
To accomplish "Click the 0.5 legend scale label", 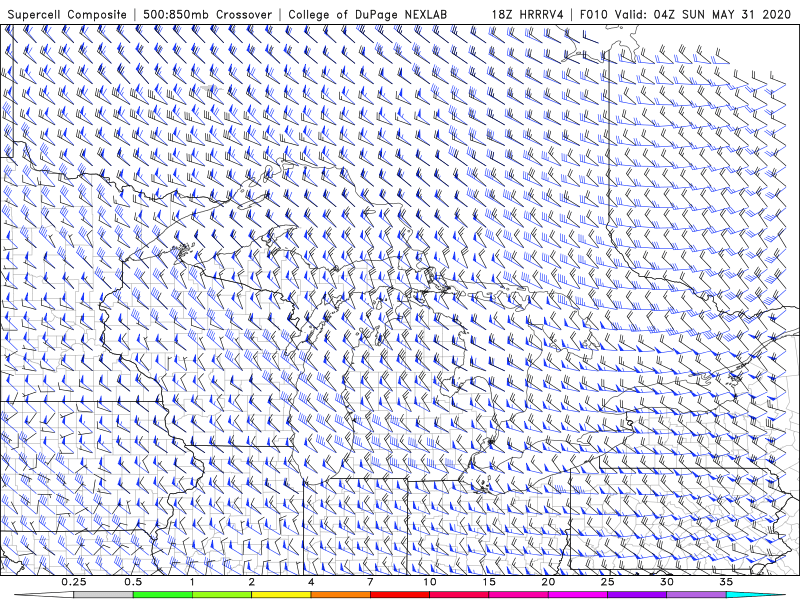I will click(133, 582).
